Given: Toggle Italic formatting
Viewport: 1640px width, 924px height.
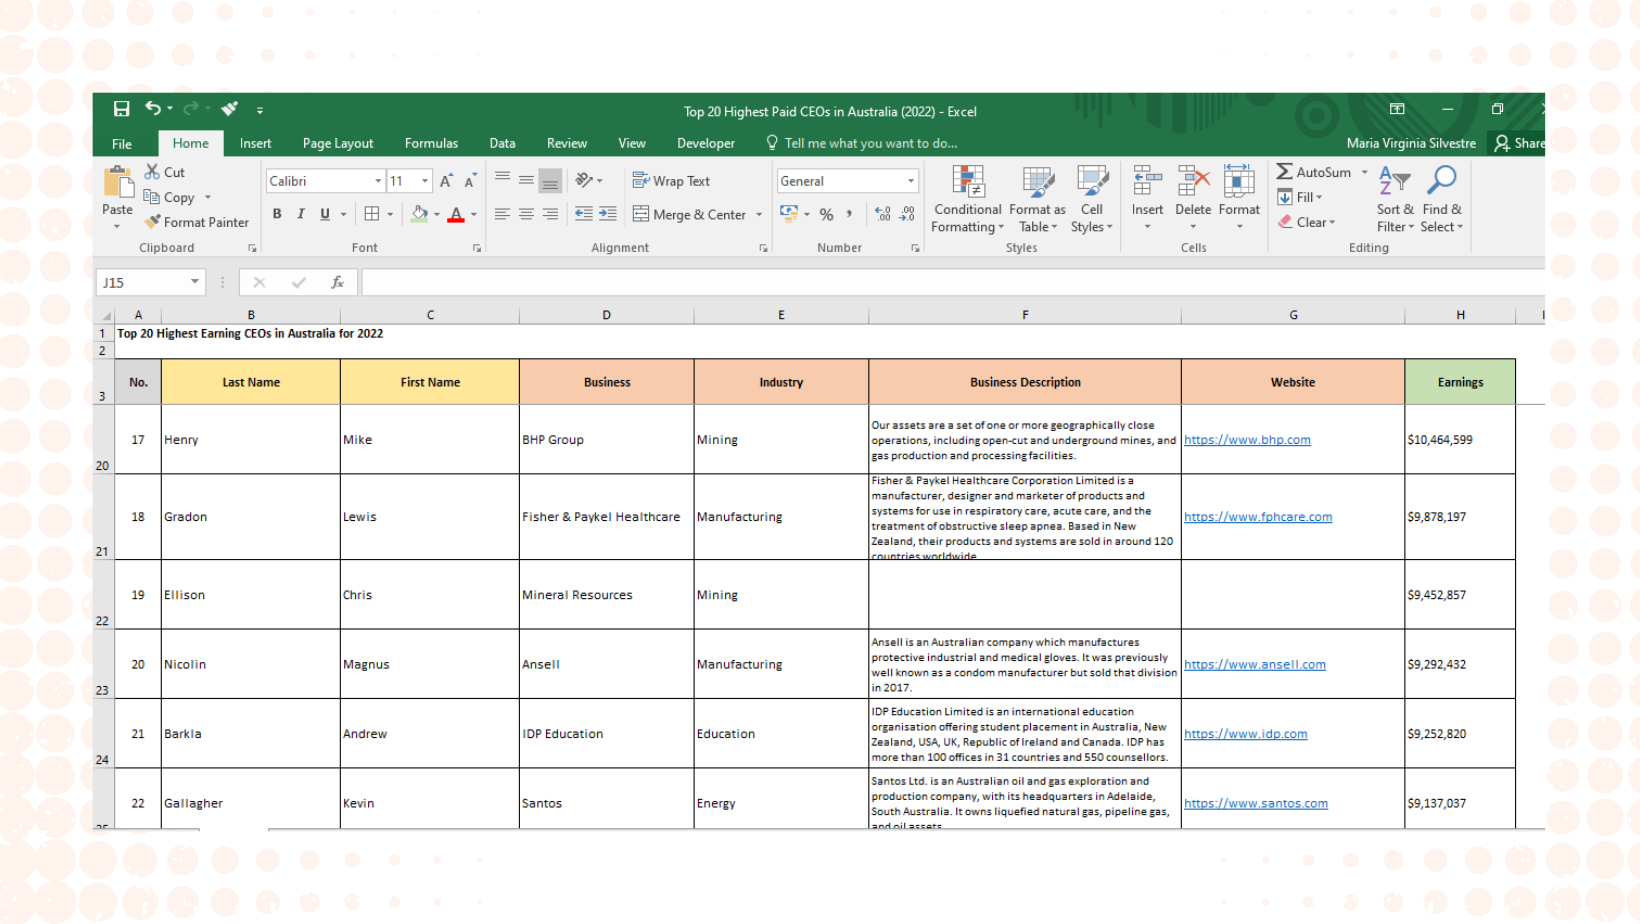Looking at the screenshot, I should click(x=301, y=214).
